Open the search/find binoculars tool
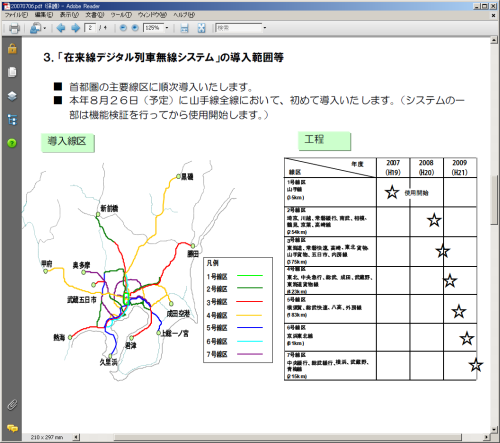This screenshot has height=443, width=500. click(x=35, y=28)
